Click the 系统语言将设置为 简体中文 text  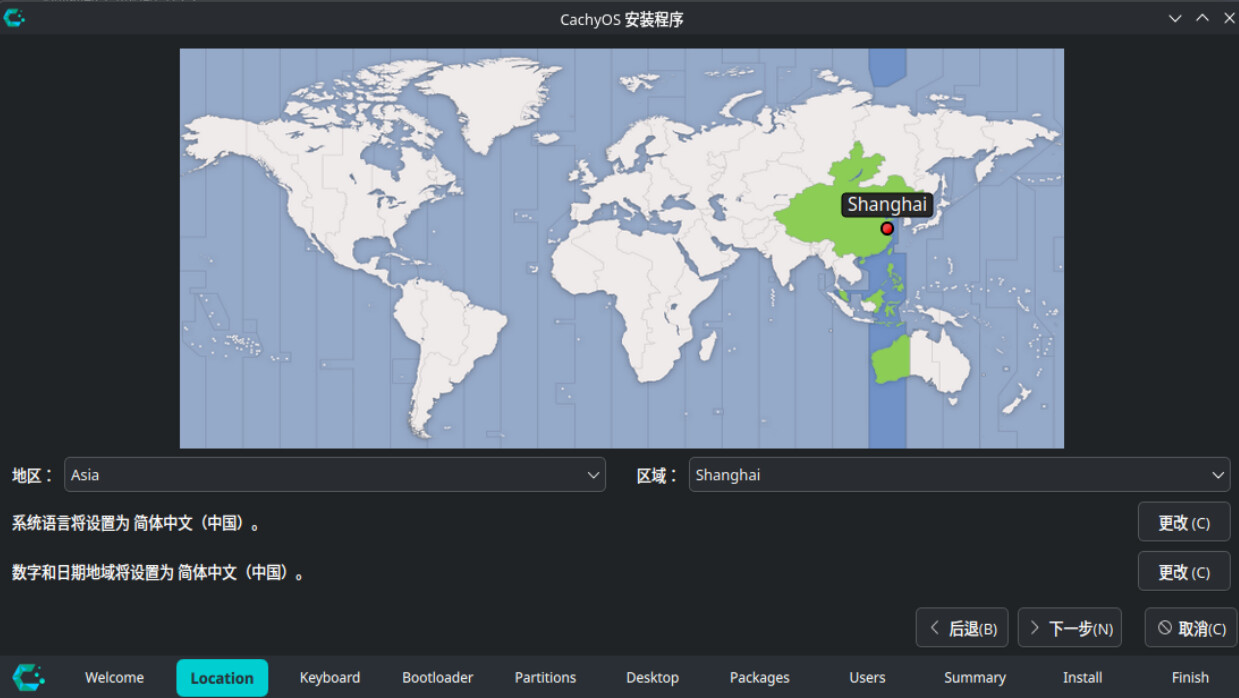point(137,523)
